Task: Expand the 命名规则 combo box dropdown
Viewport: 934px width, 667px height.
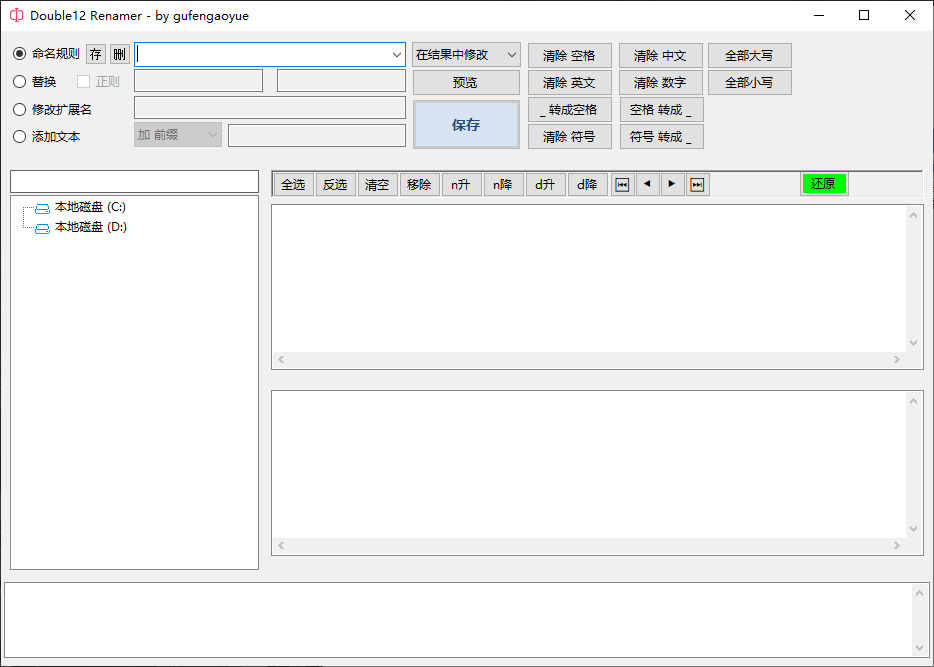Action: pos(396,54)
